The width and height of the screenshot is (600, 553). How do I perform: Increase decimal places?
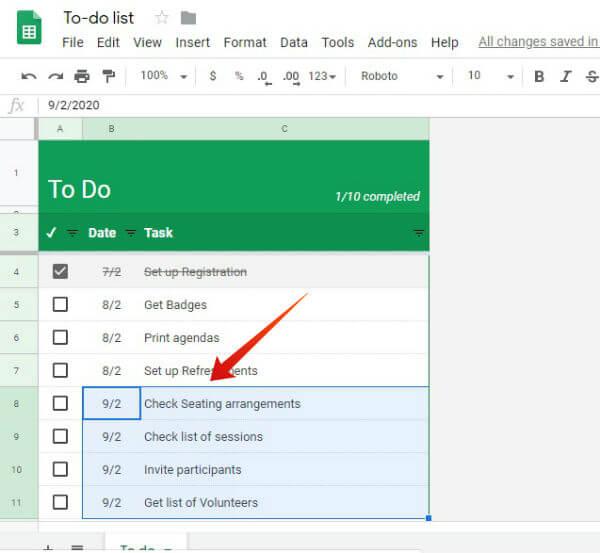(291, 77)
